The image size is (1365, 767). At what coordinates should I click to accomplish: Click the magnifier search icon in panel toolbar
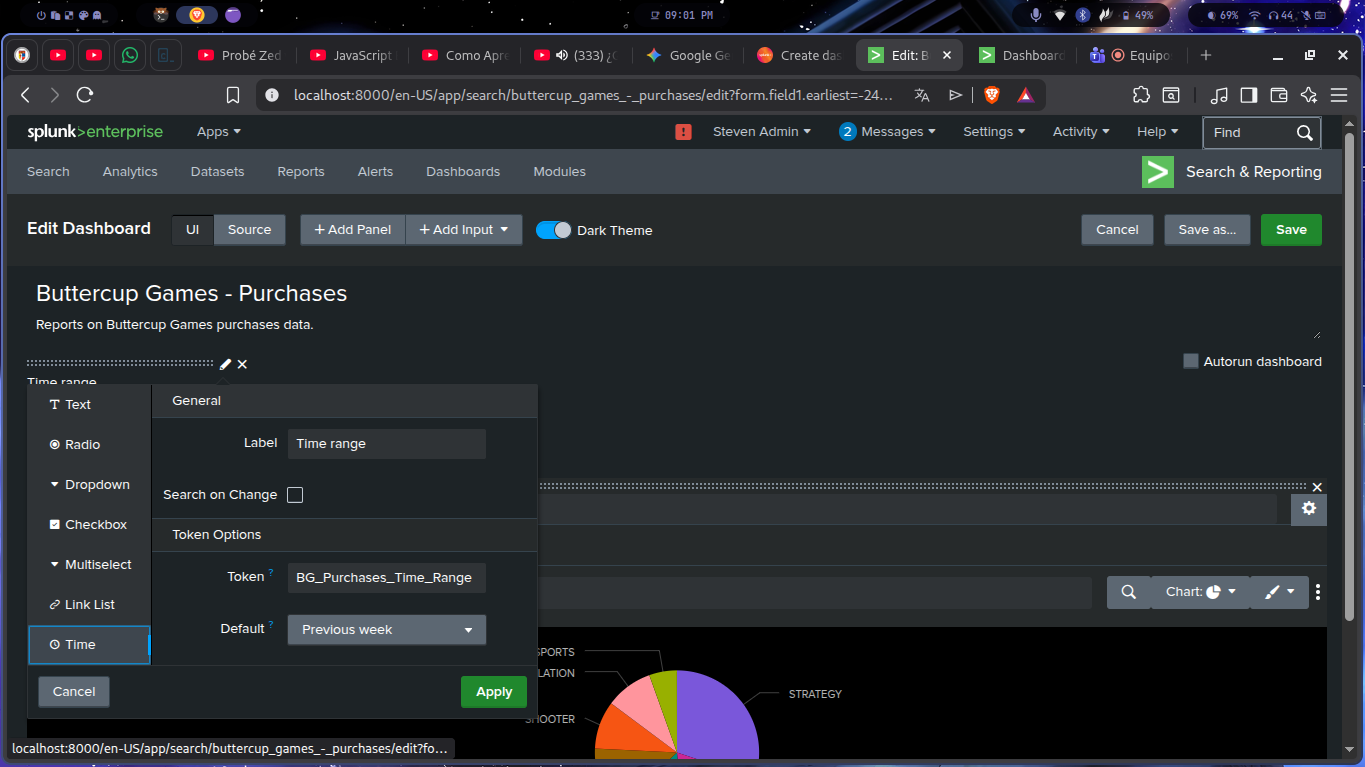[x=1128, y=592]
